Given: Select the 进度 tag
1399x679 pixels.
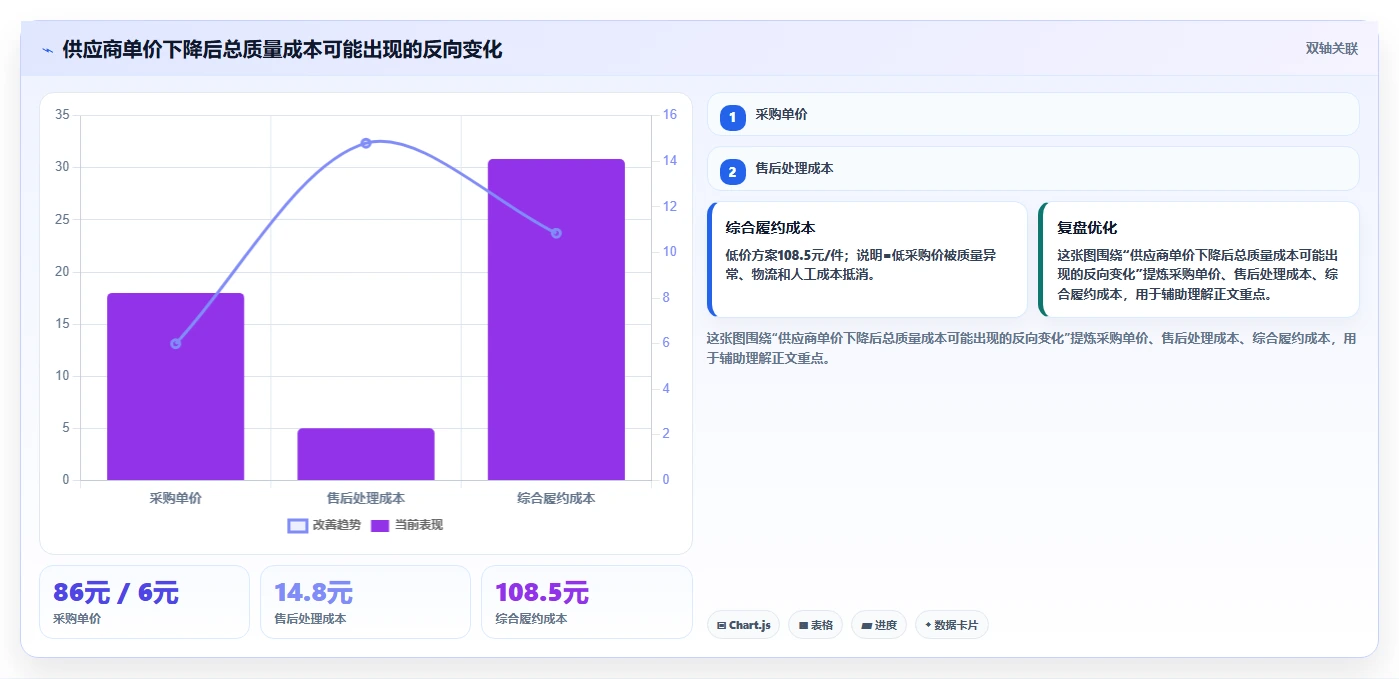Looking at the screenshot, I should coord(879,625).
